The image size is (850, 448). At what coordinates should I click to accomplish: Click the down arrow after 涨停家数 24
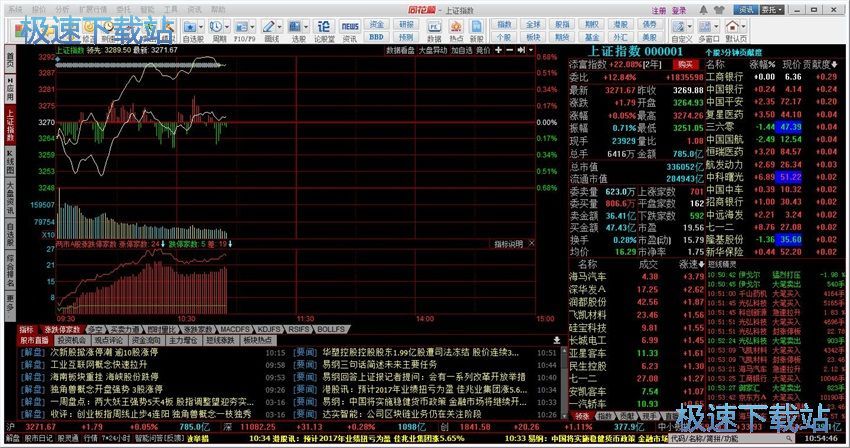pyautogui.click(x=163, y=244)
